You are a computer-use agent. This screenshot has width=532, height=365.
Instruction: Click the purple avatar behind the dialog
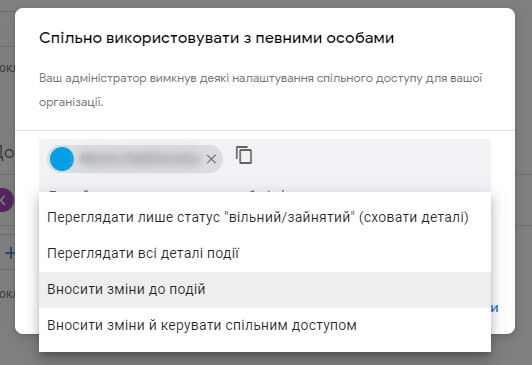[6, 200]
